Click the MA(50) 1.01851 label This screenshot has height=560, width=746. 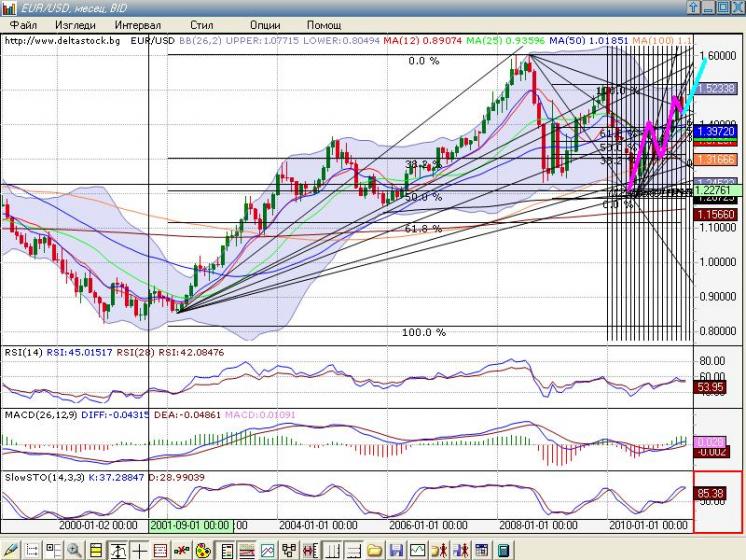pos(589,40)
